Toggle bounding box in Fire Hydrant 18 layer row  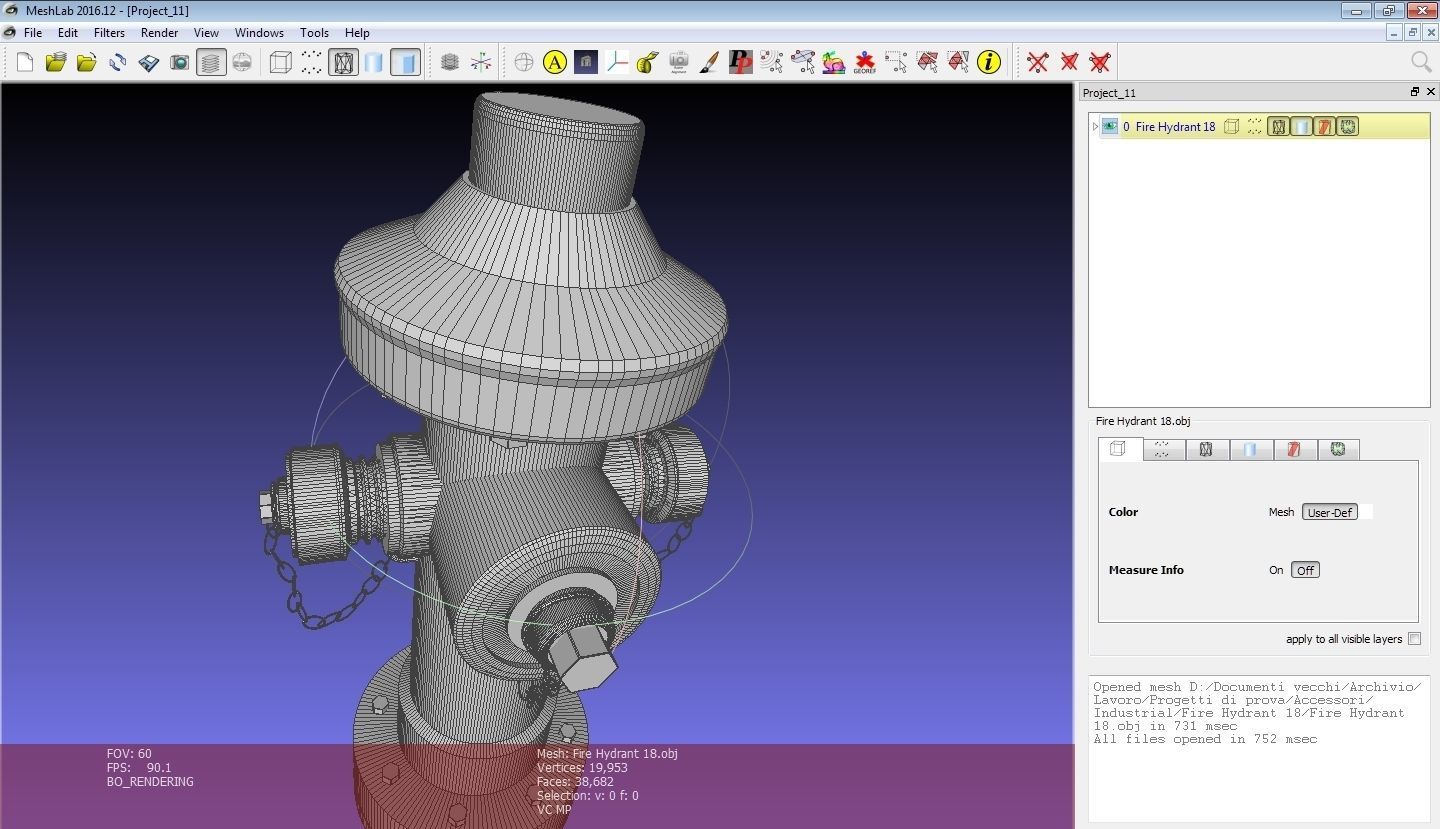pyautogui.click(x=1232, y=127)
